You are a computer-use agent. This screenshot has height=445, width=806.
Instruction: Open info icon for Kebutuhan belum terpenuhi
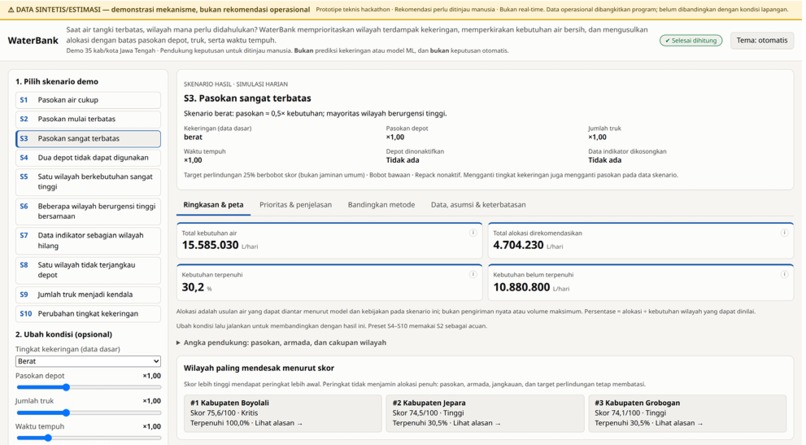[784, 274]
